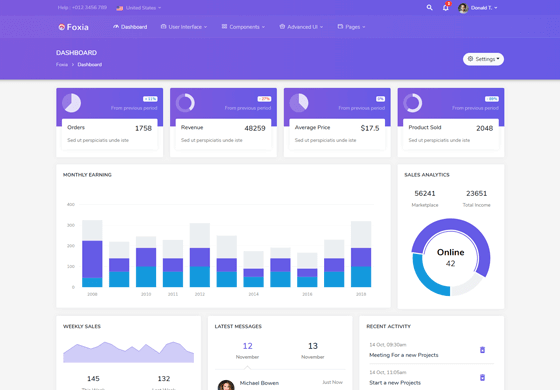Viewport: 560px width, 390px height.
Task: Click the Components grid icon
Action: pyautogui.click(x=224, y=27)
